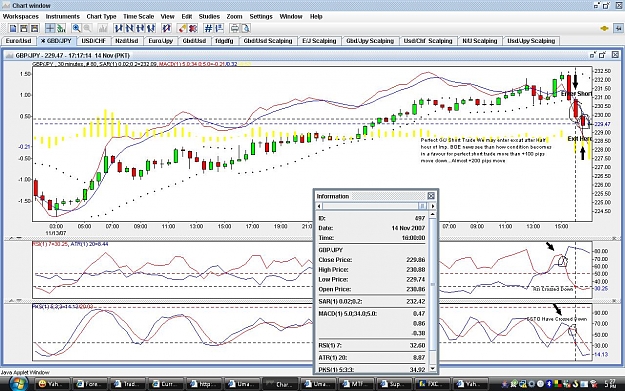Open the 'Char..' taskbar button
The height and width of the screenshot is (391, 625).
point(281,384)
